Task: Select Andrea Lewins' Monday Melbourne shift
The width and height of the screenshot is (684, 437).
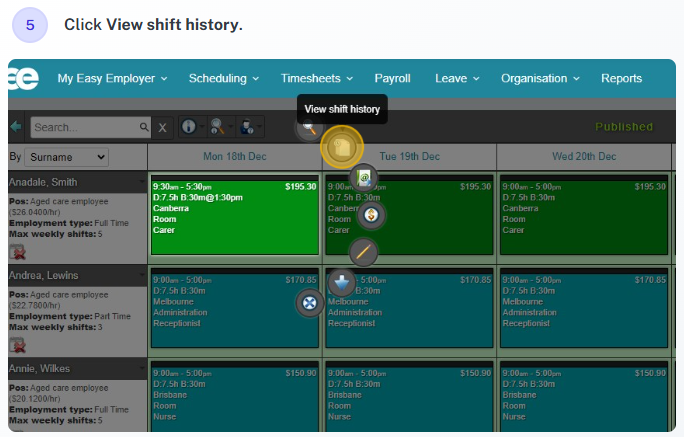Action: click(x=235, y=308)
